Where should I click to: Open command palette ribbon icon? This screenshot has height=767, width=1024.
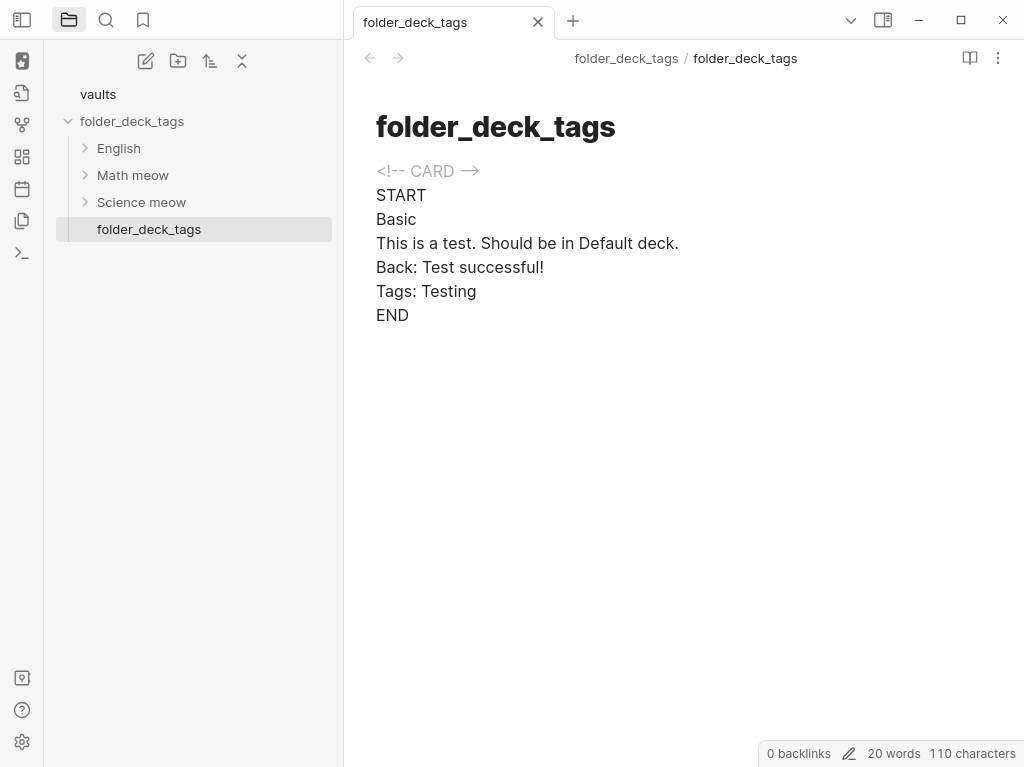tap(22, 253)
